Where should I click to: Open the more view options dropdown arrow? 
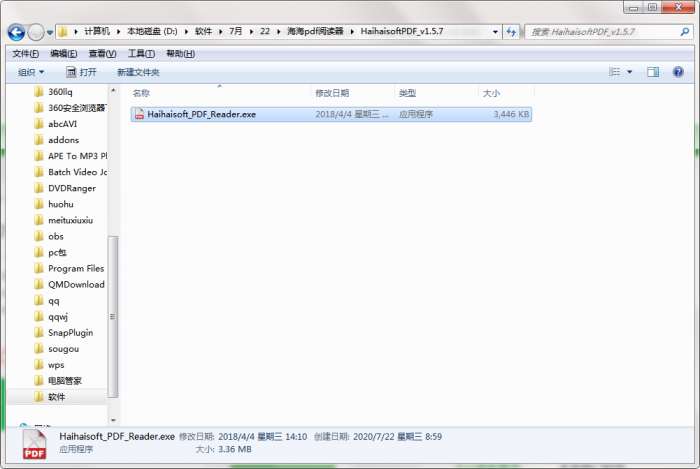coord(629,72)
